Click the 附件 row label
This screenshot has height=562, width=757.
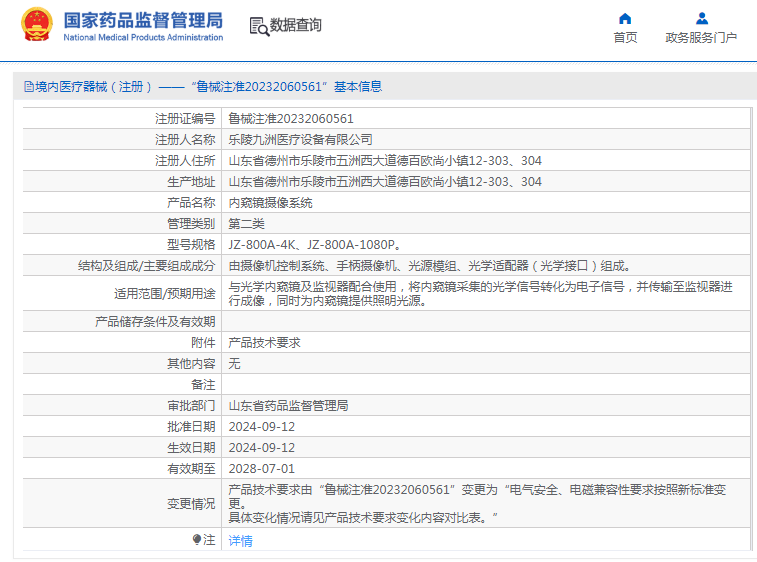pos(203,343)
